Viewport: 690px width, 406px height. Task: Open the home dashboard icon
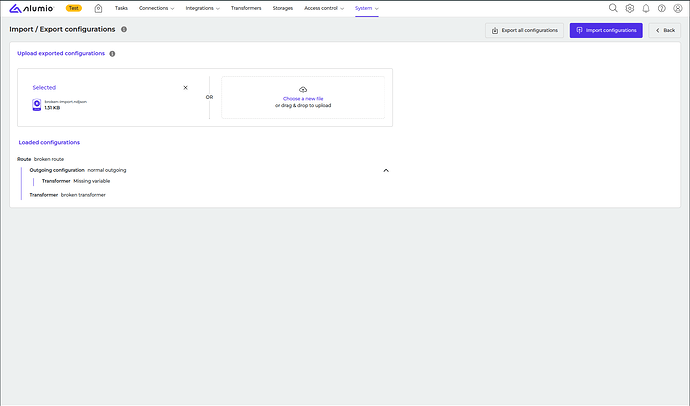[x=98, y=8]
